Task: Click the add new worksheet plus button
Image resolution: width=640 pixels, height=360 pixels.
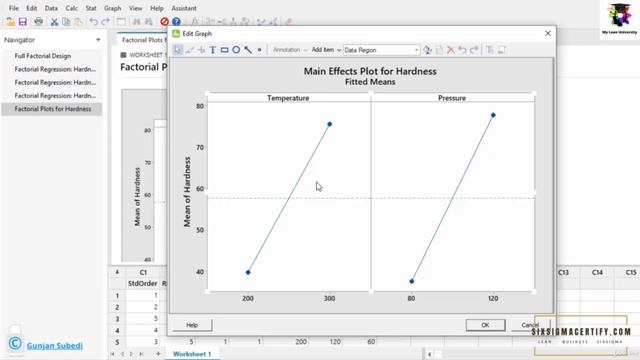Action: pyautogui.click(x=158, y=354)
